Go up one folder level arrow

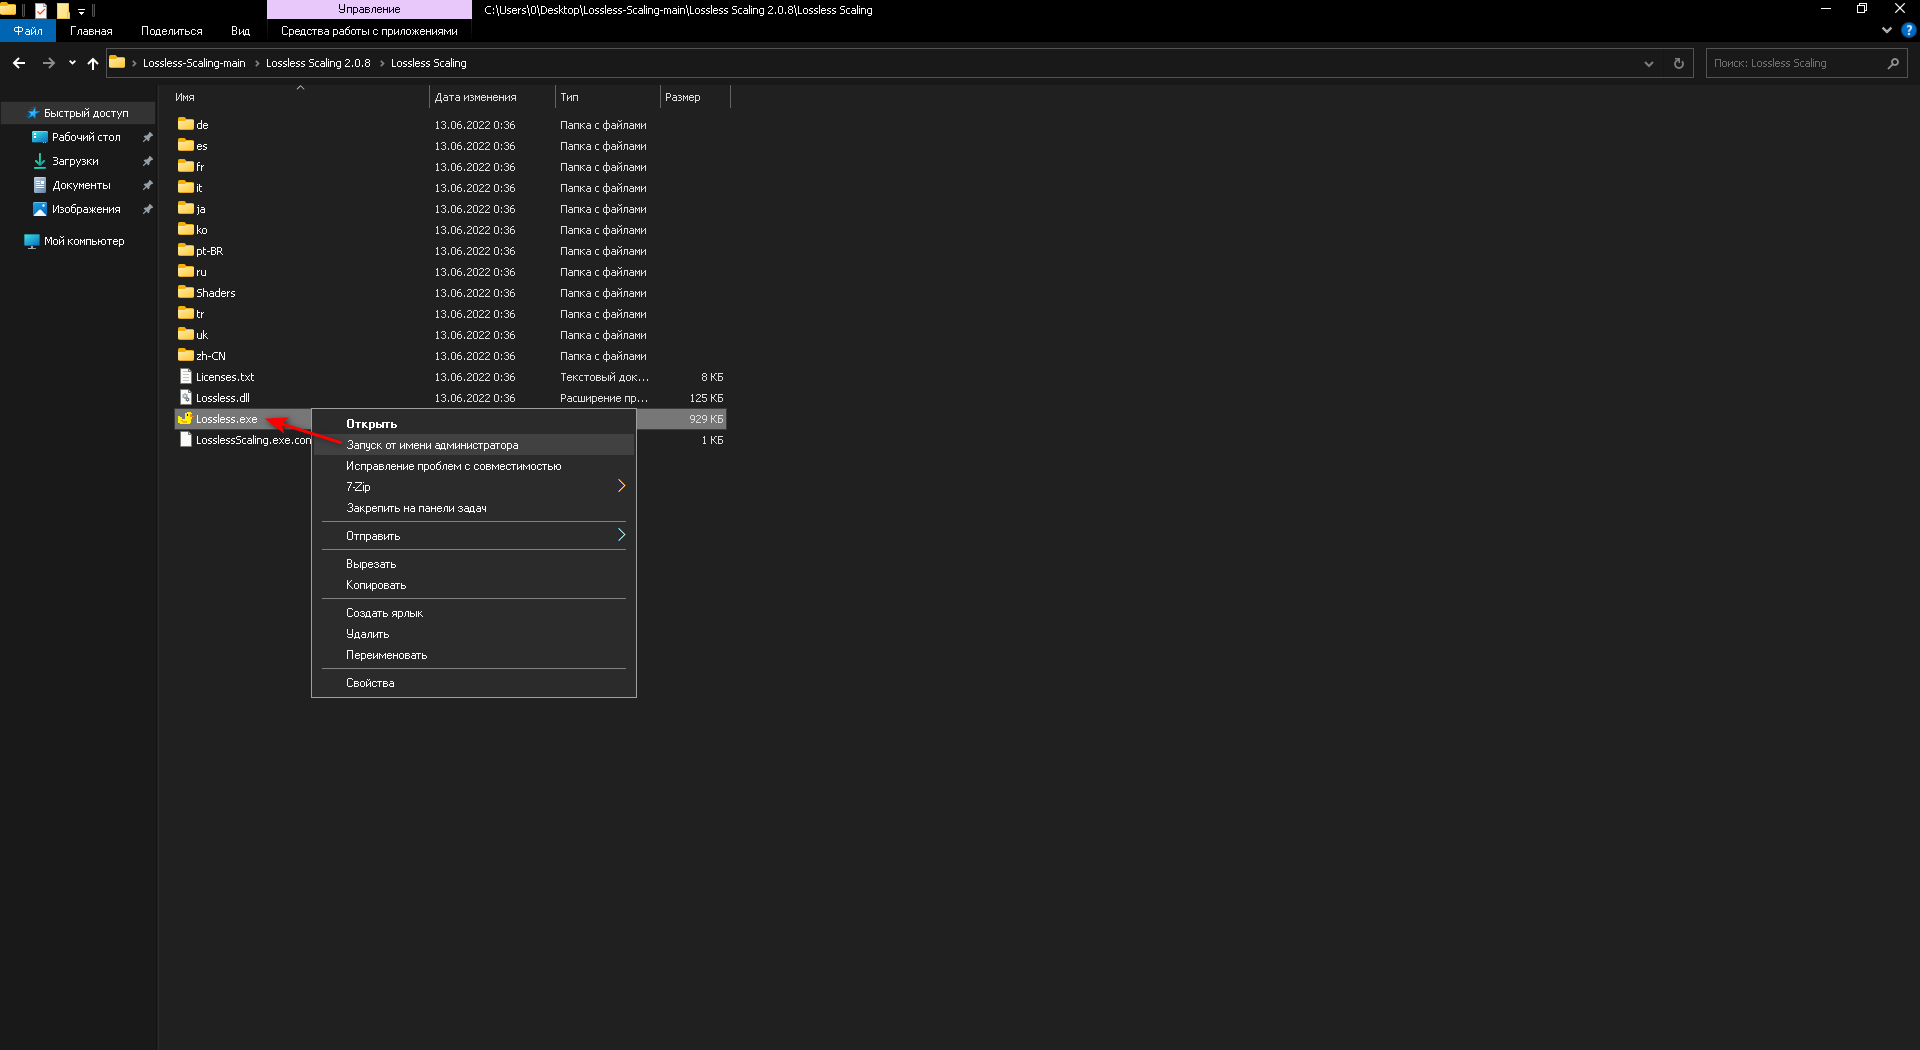[93, 63]
